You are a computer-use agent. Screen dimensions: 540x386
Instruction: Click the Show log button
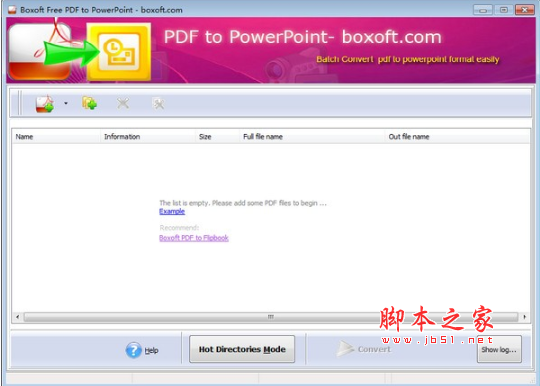pos(499,350)
